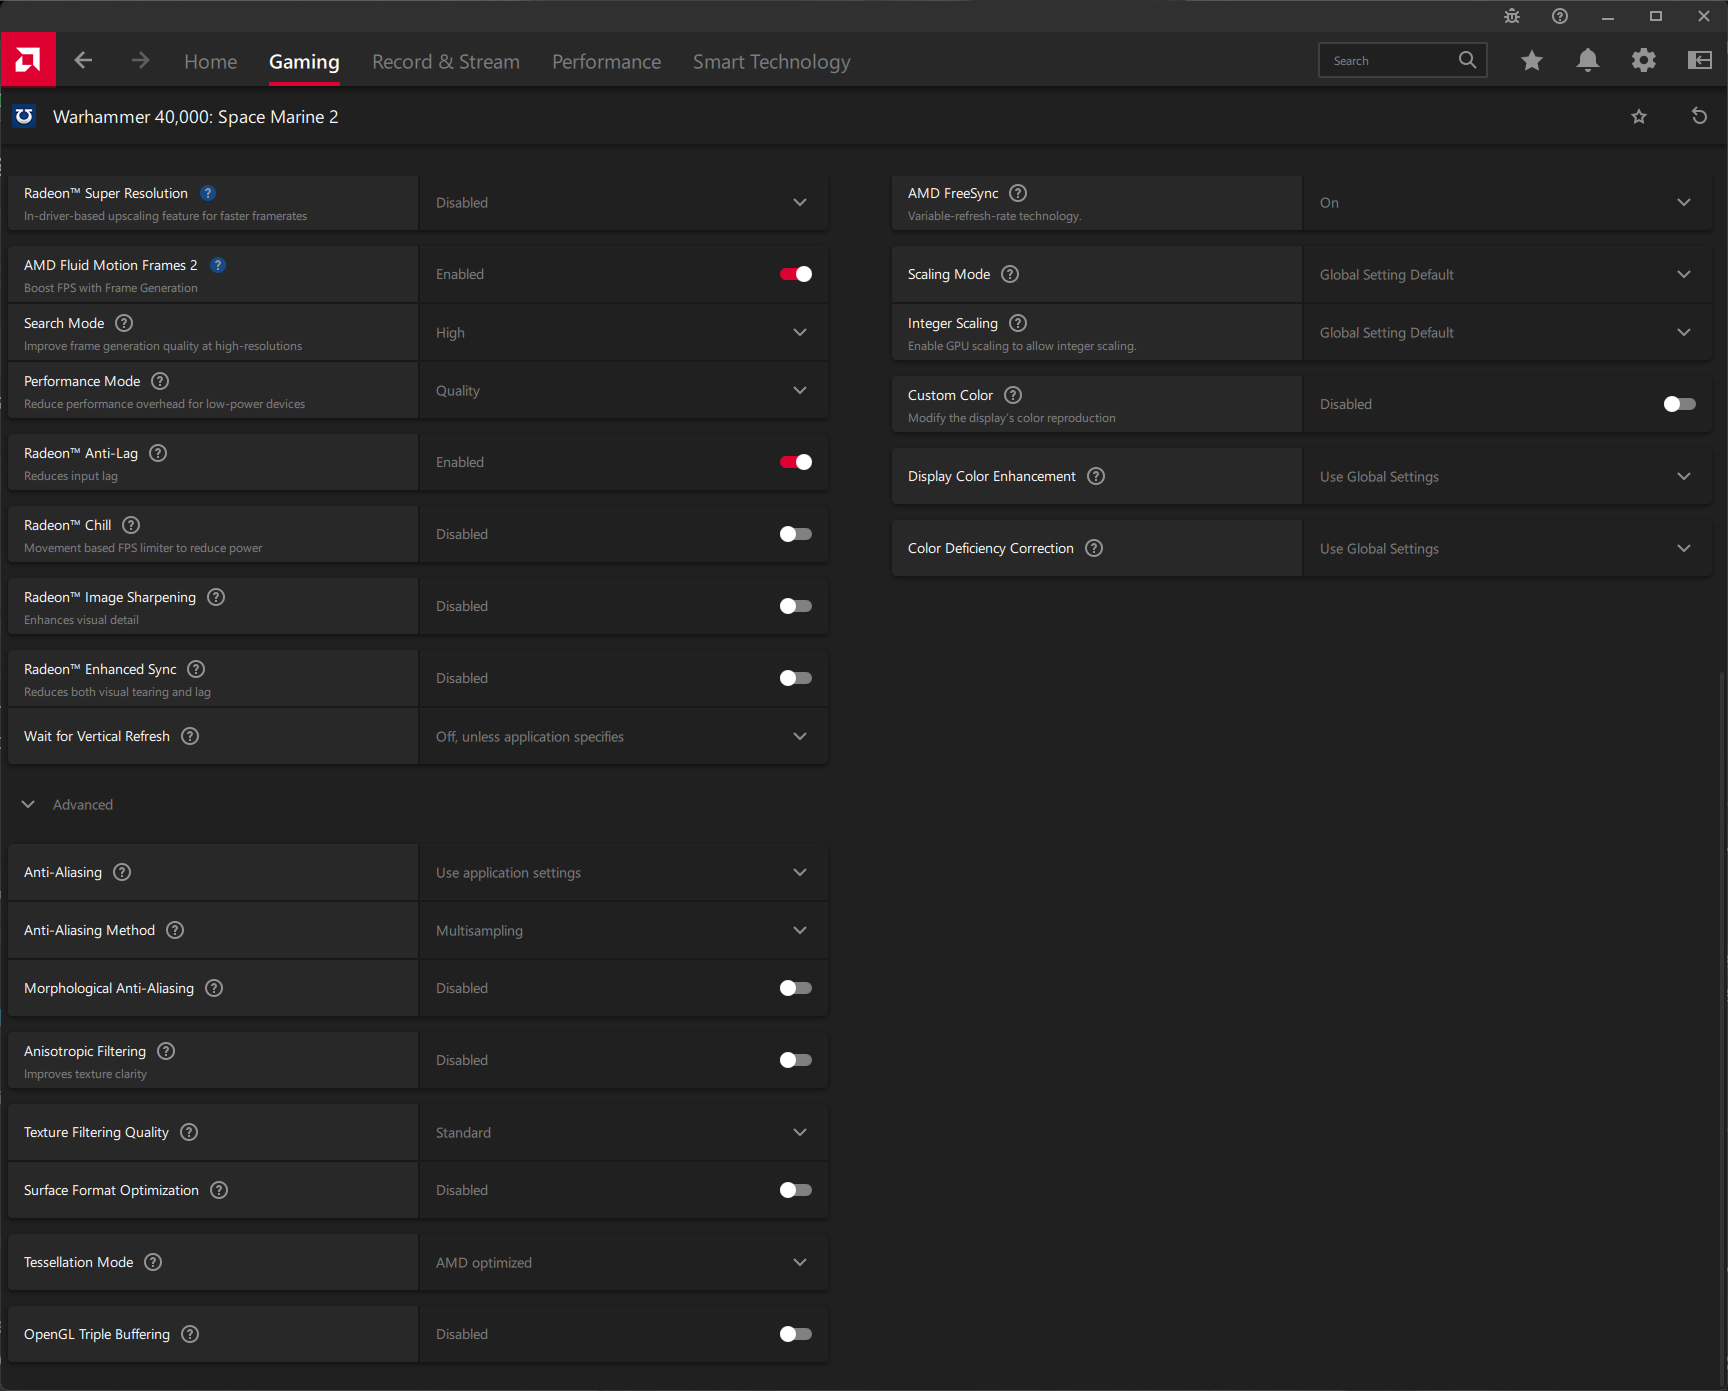Show help for Radeon Super Resolution
The height and width of the screenshot is (1391, 1728).
[208, 193]
